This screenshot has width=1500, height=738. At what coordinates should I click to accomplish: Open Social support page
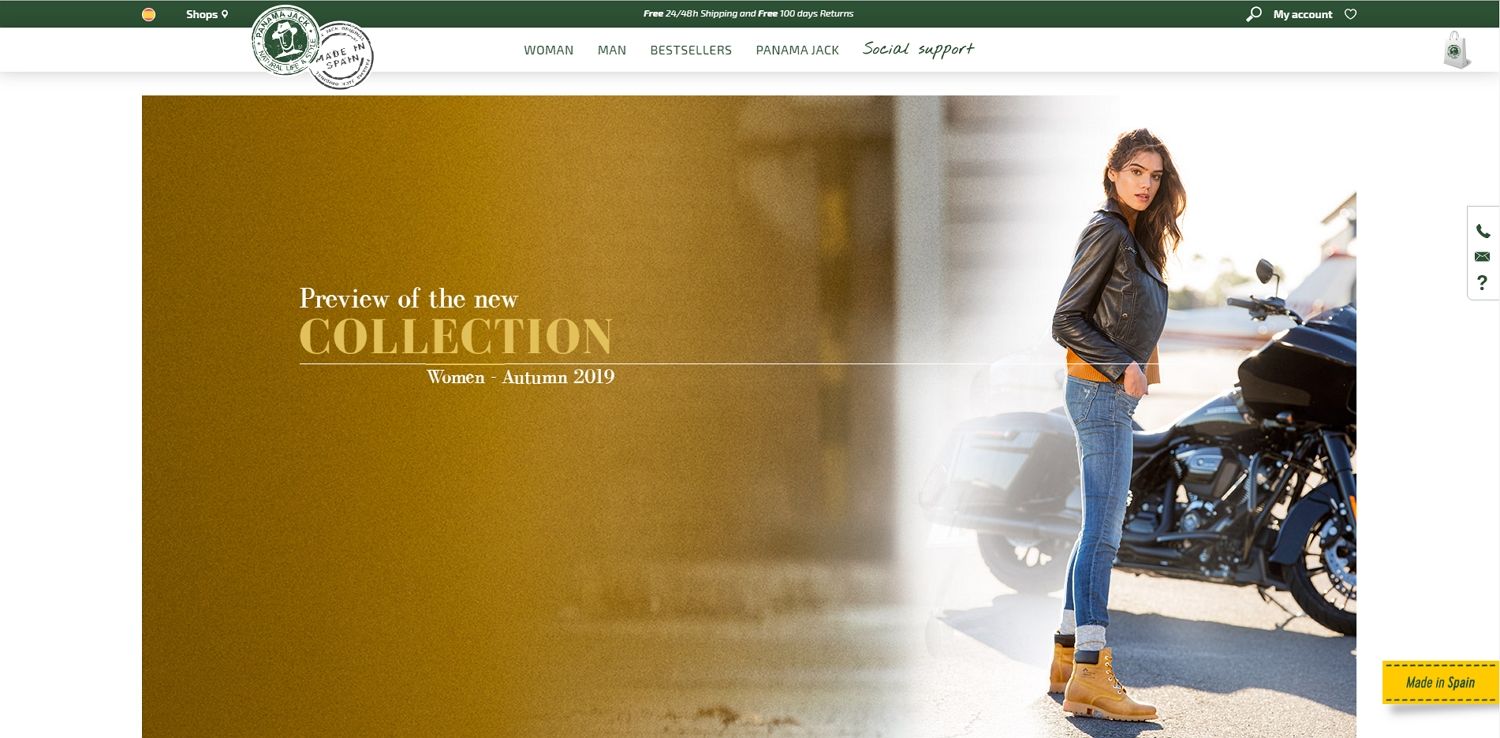918,49
